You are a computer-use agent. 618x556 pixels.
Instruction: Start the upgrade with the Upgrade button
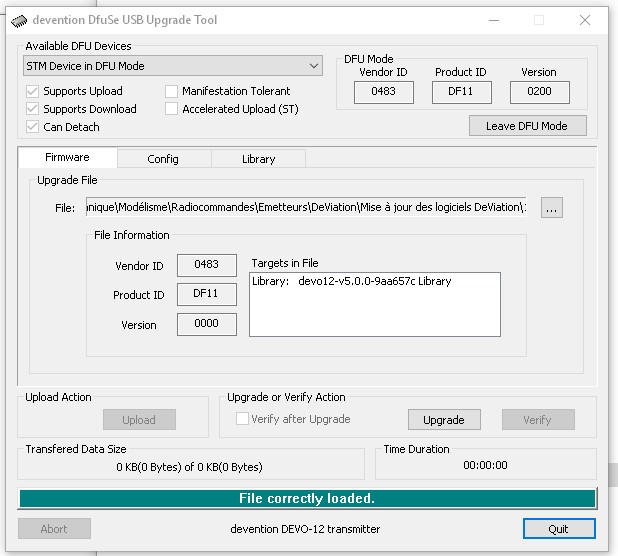444,420
